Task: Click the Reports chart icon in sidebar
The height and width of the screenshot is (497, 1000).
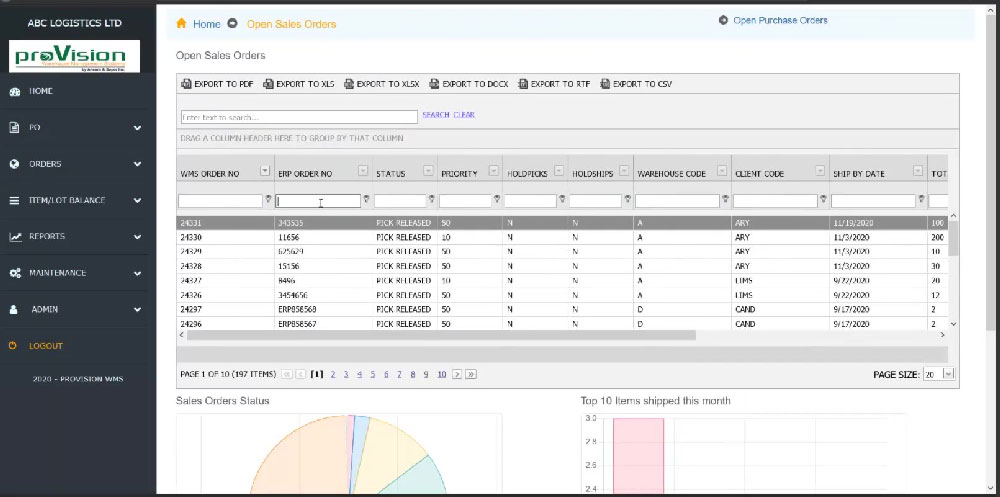Action: point(15,237)
